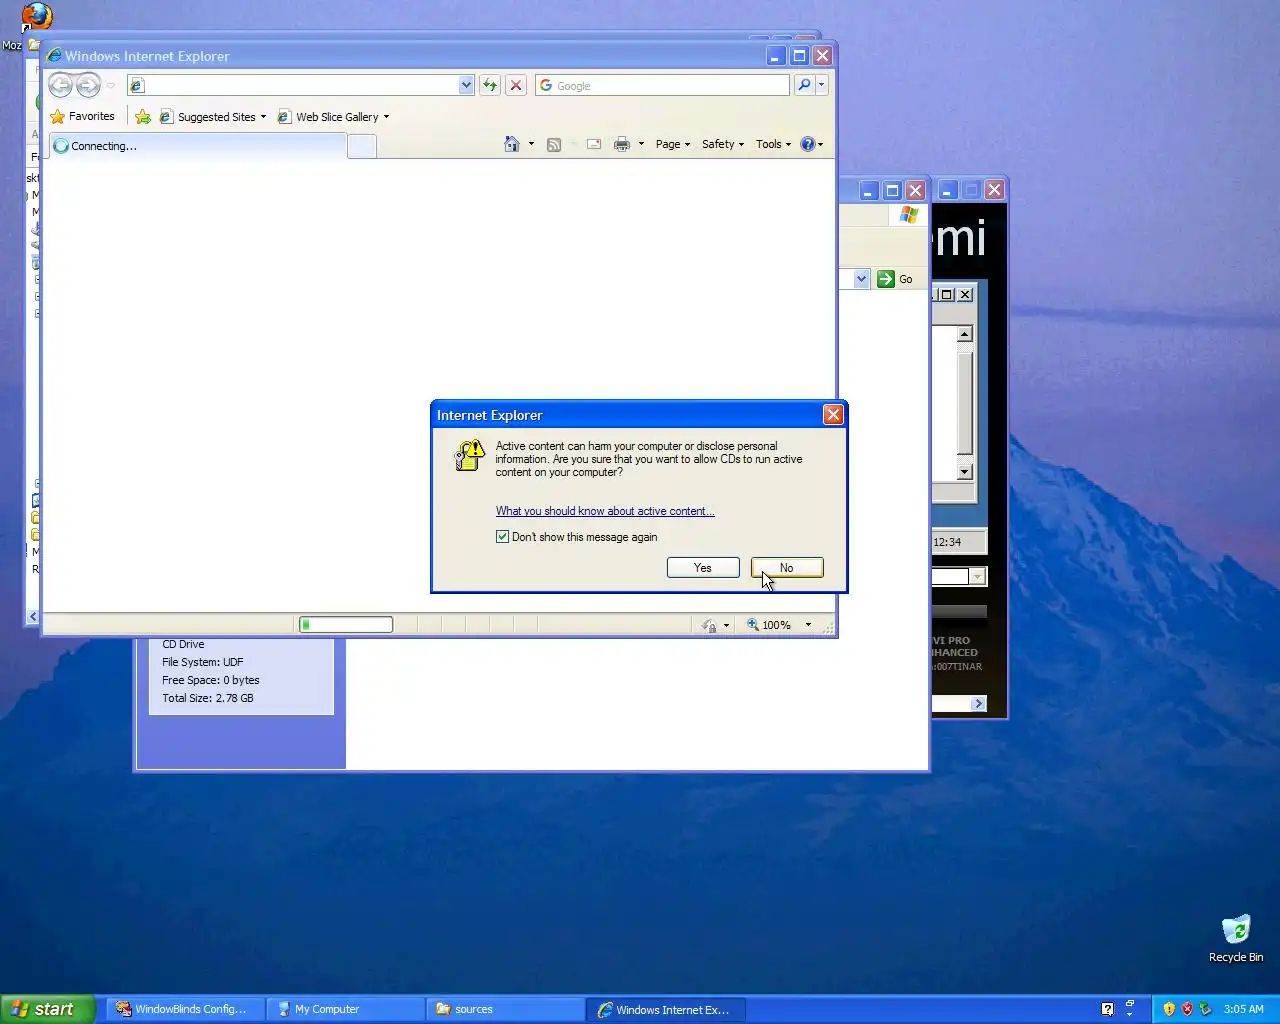The image size is (1280, 1024).
Task: Click the language bar restore icon on taskbar
Action: pyautogui.click(x=1130, y=1002)
